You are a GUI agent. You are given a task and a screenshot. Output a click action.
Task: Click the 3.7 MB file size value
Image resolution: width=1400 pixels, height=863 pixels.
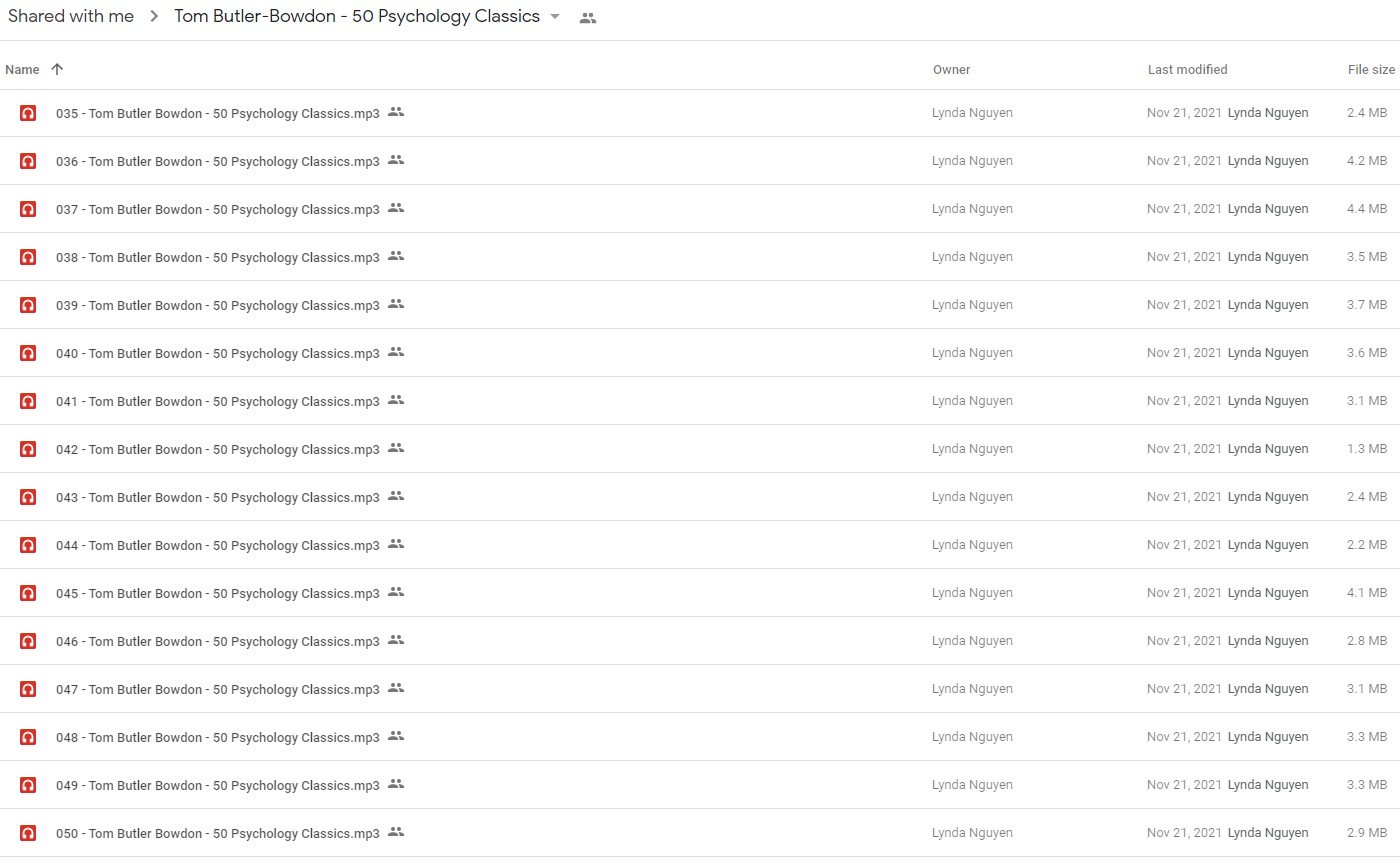(1367, 305)
